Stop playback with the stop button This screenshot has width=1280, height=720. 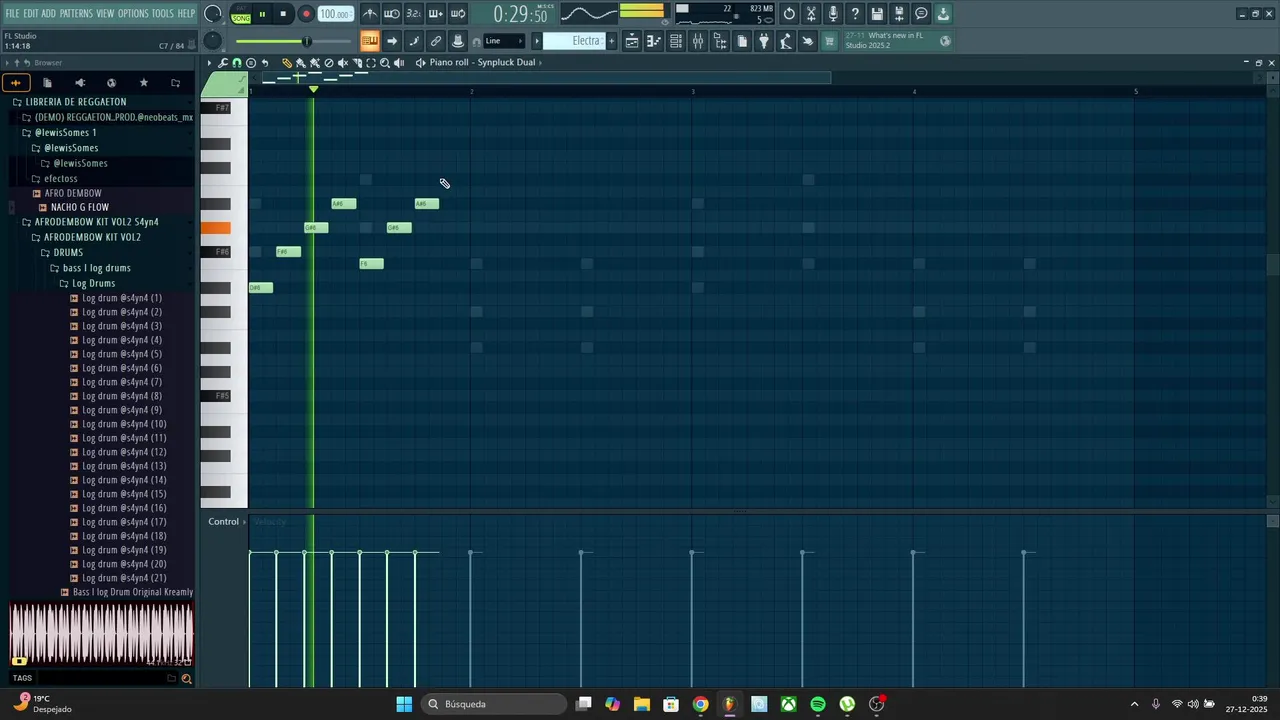[283, 14]
